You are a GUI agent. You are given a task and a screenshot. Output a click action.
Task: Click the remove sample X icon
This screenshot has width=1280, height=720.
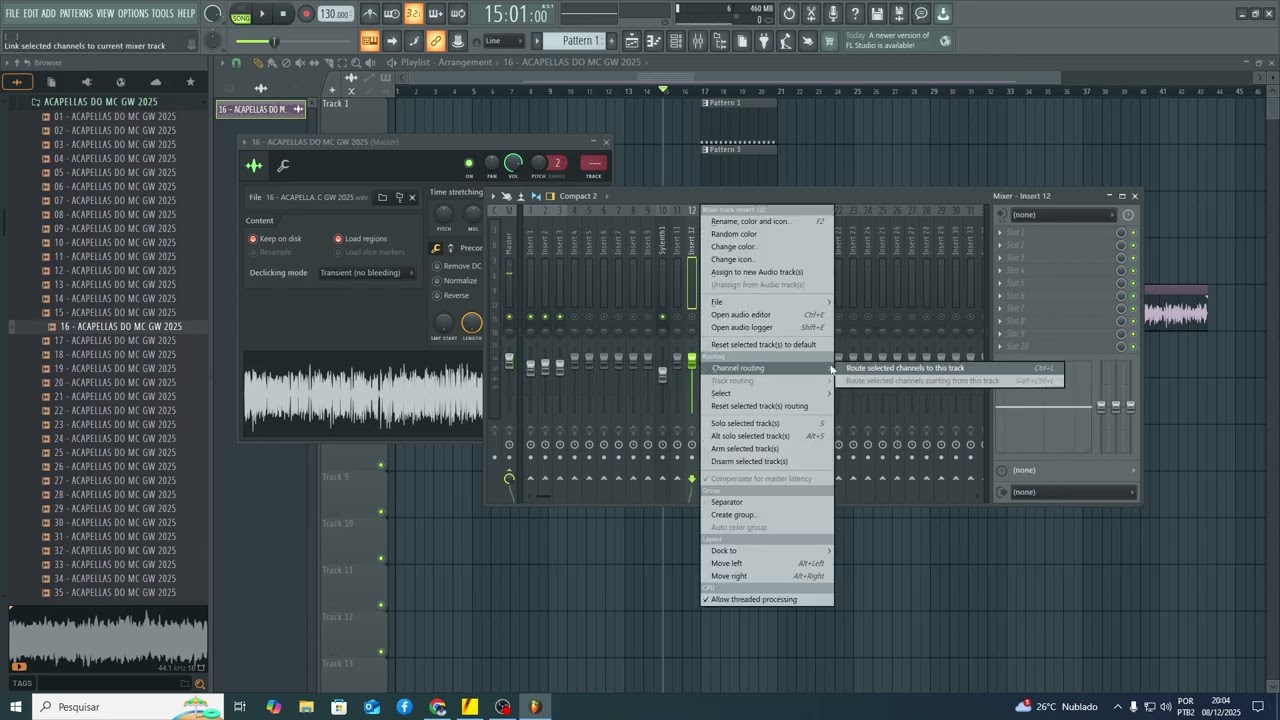(x=412, y=197)
